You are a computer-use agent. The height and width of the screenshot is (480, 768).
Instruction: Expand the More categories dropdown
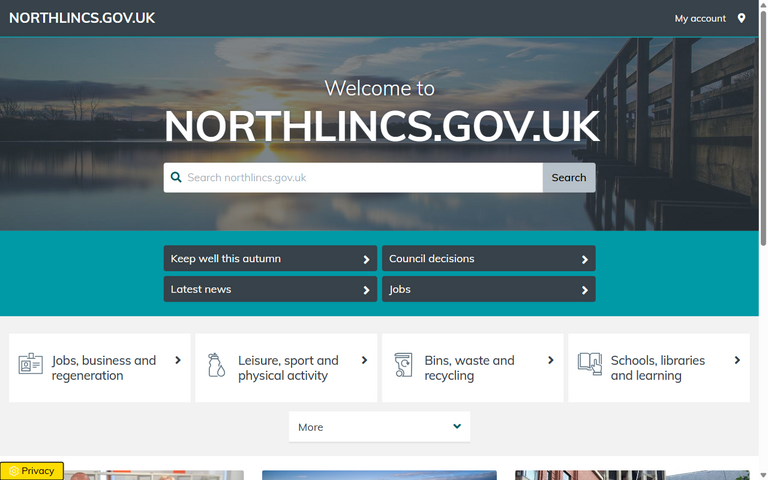click(x=379, y=427)
